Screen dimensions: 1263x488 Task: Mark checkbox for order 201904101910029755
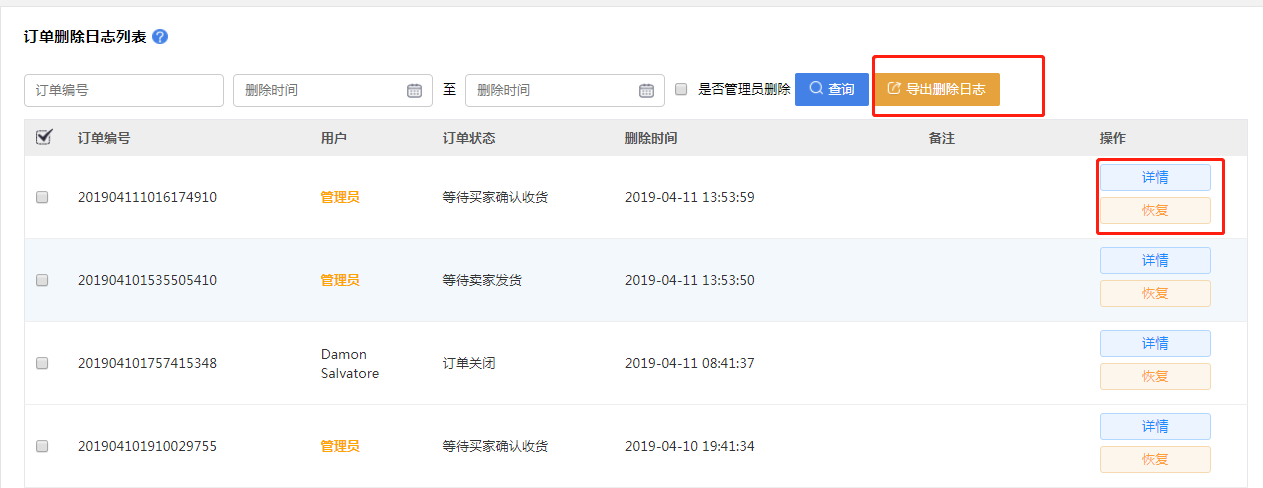coord(42,447)
